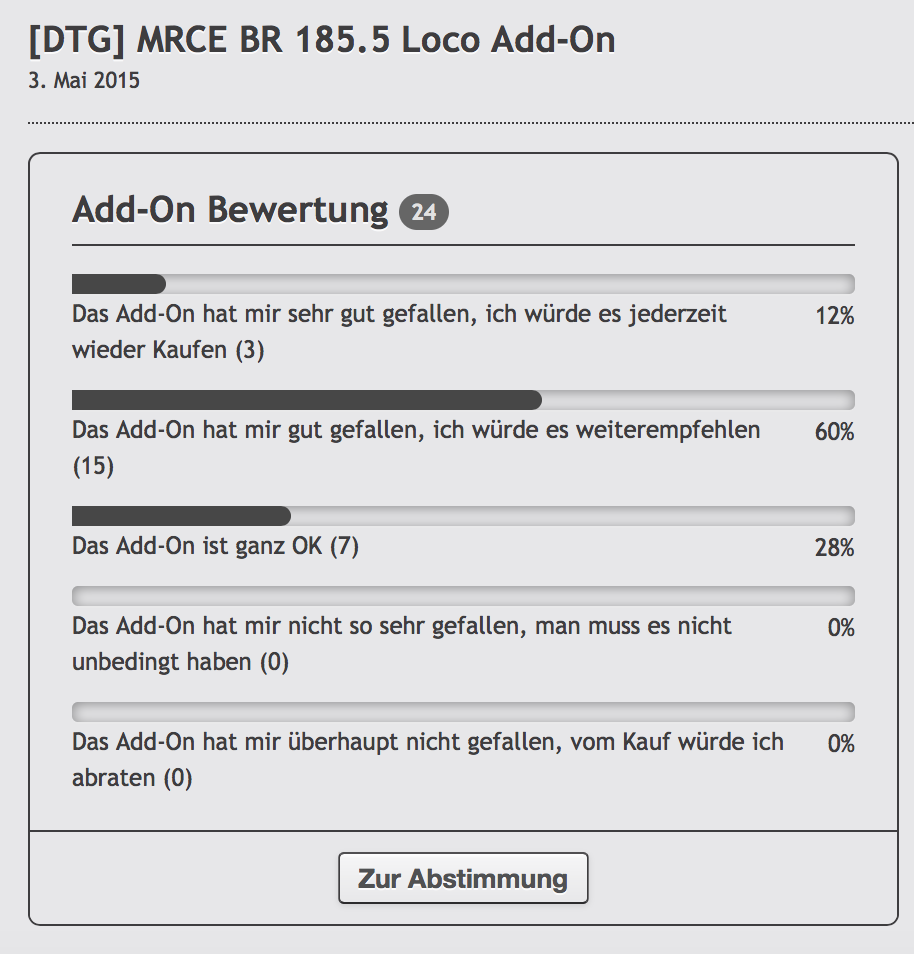Screen dimensions: 914x954
Task: Open the MRCE BR 185.5 Loco Add-On title
Action: (322, 39)
